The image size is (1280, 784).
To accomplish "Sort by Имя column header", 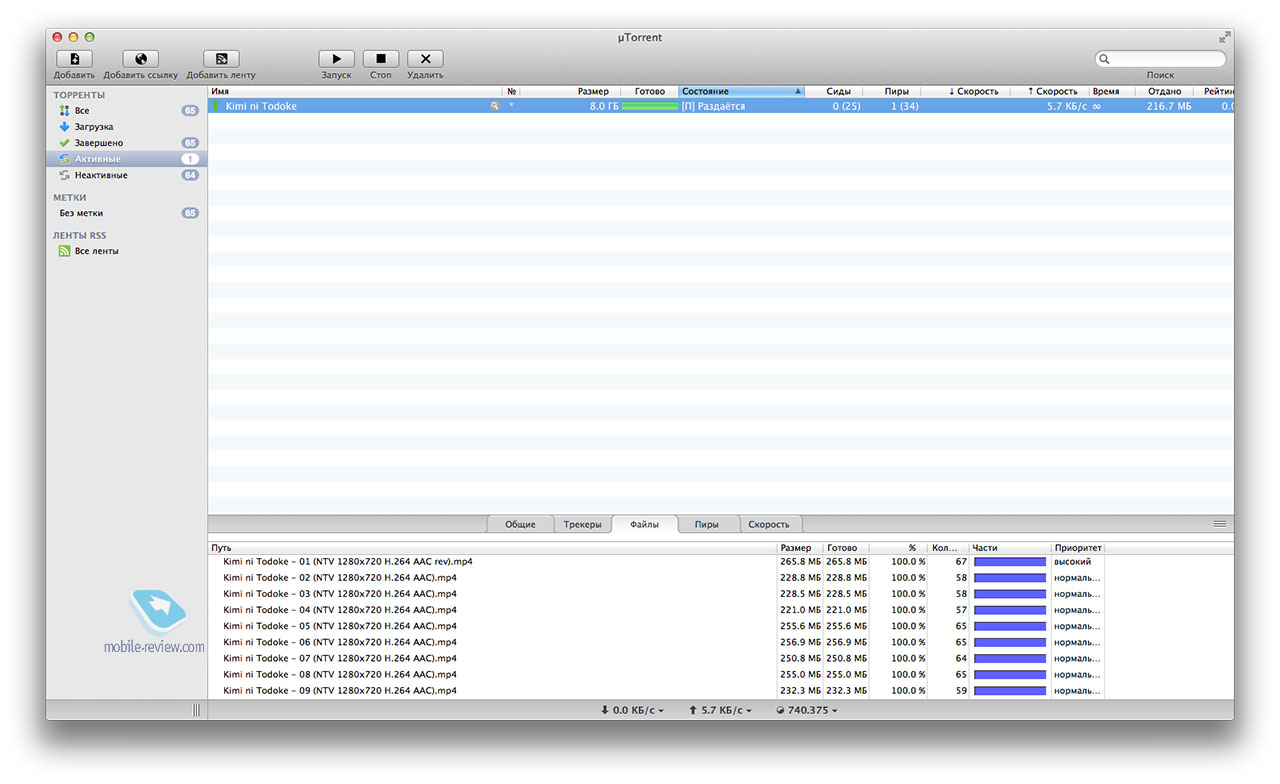I will point(355,91).
